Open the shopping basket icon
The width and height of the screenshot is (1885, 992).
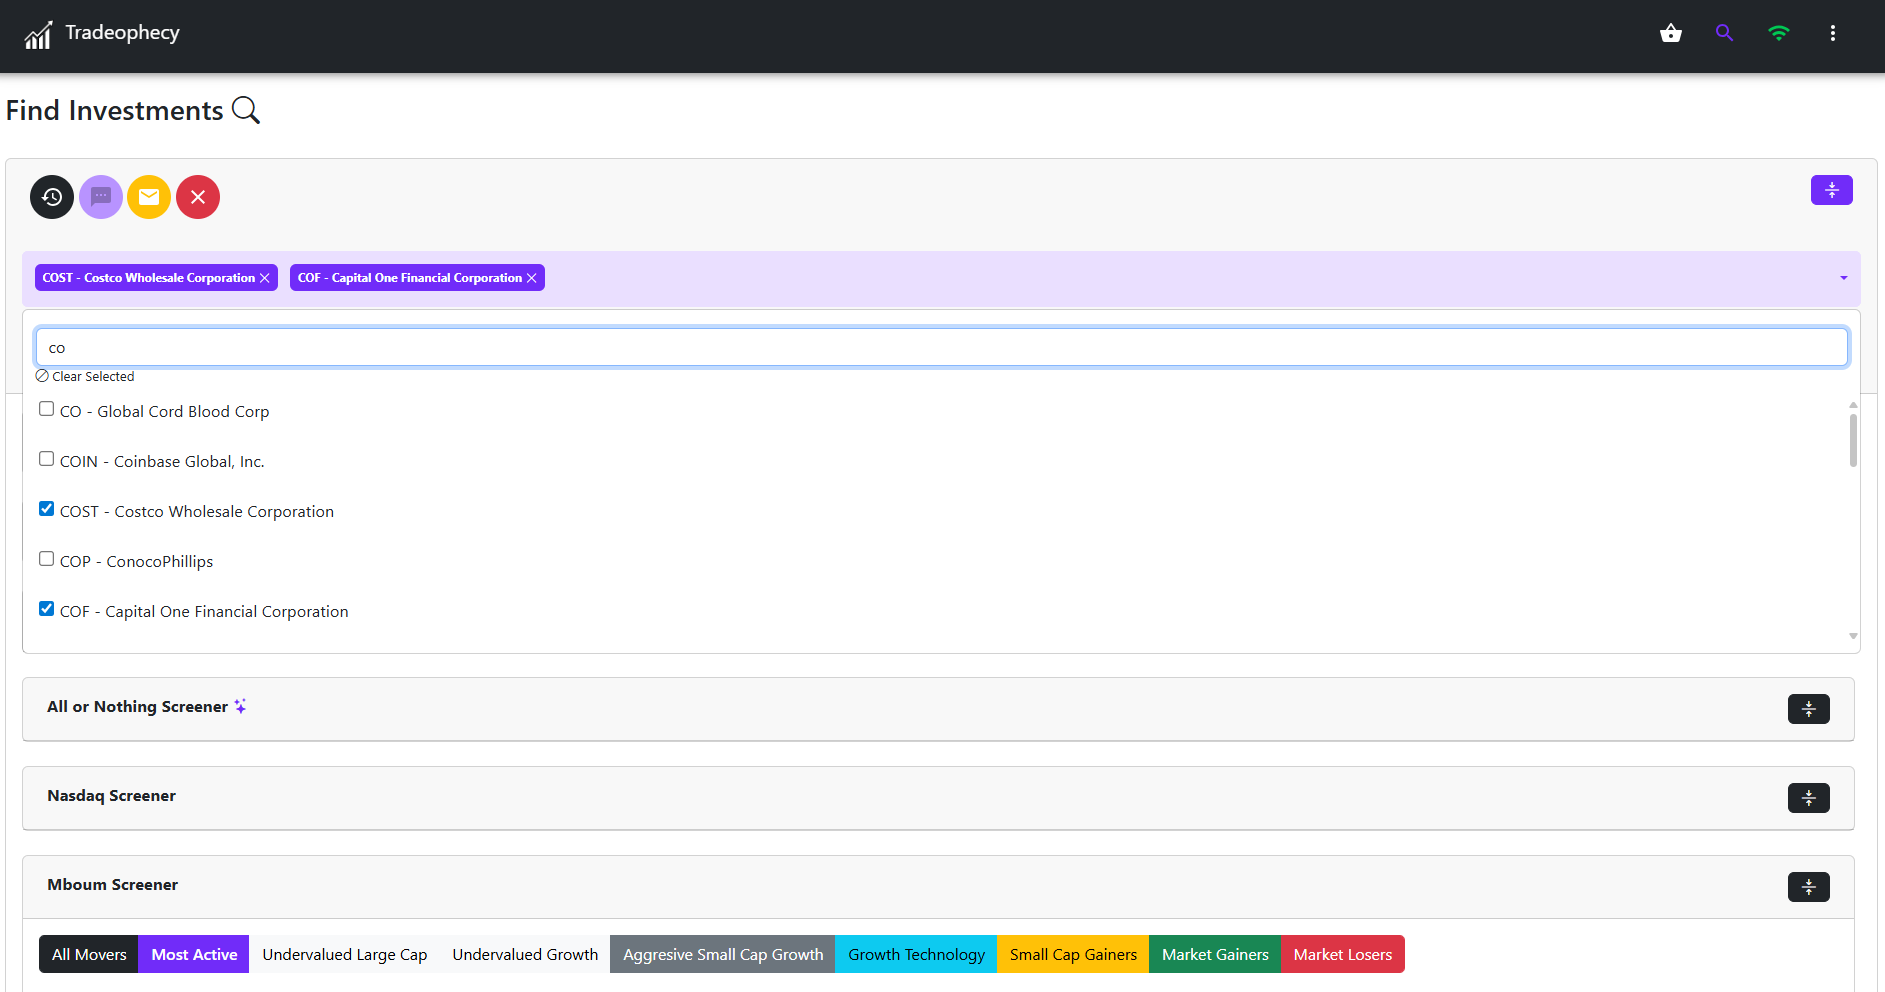[1670, 33]
